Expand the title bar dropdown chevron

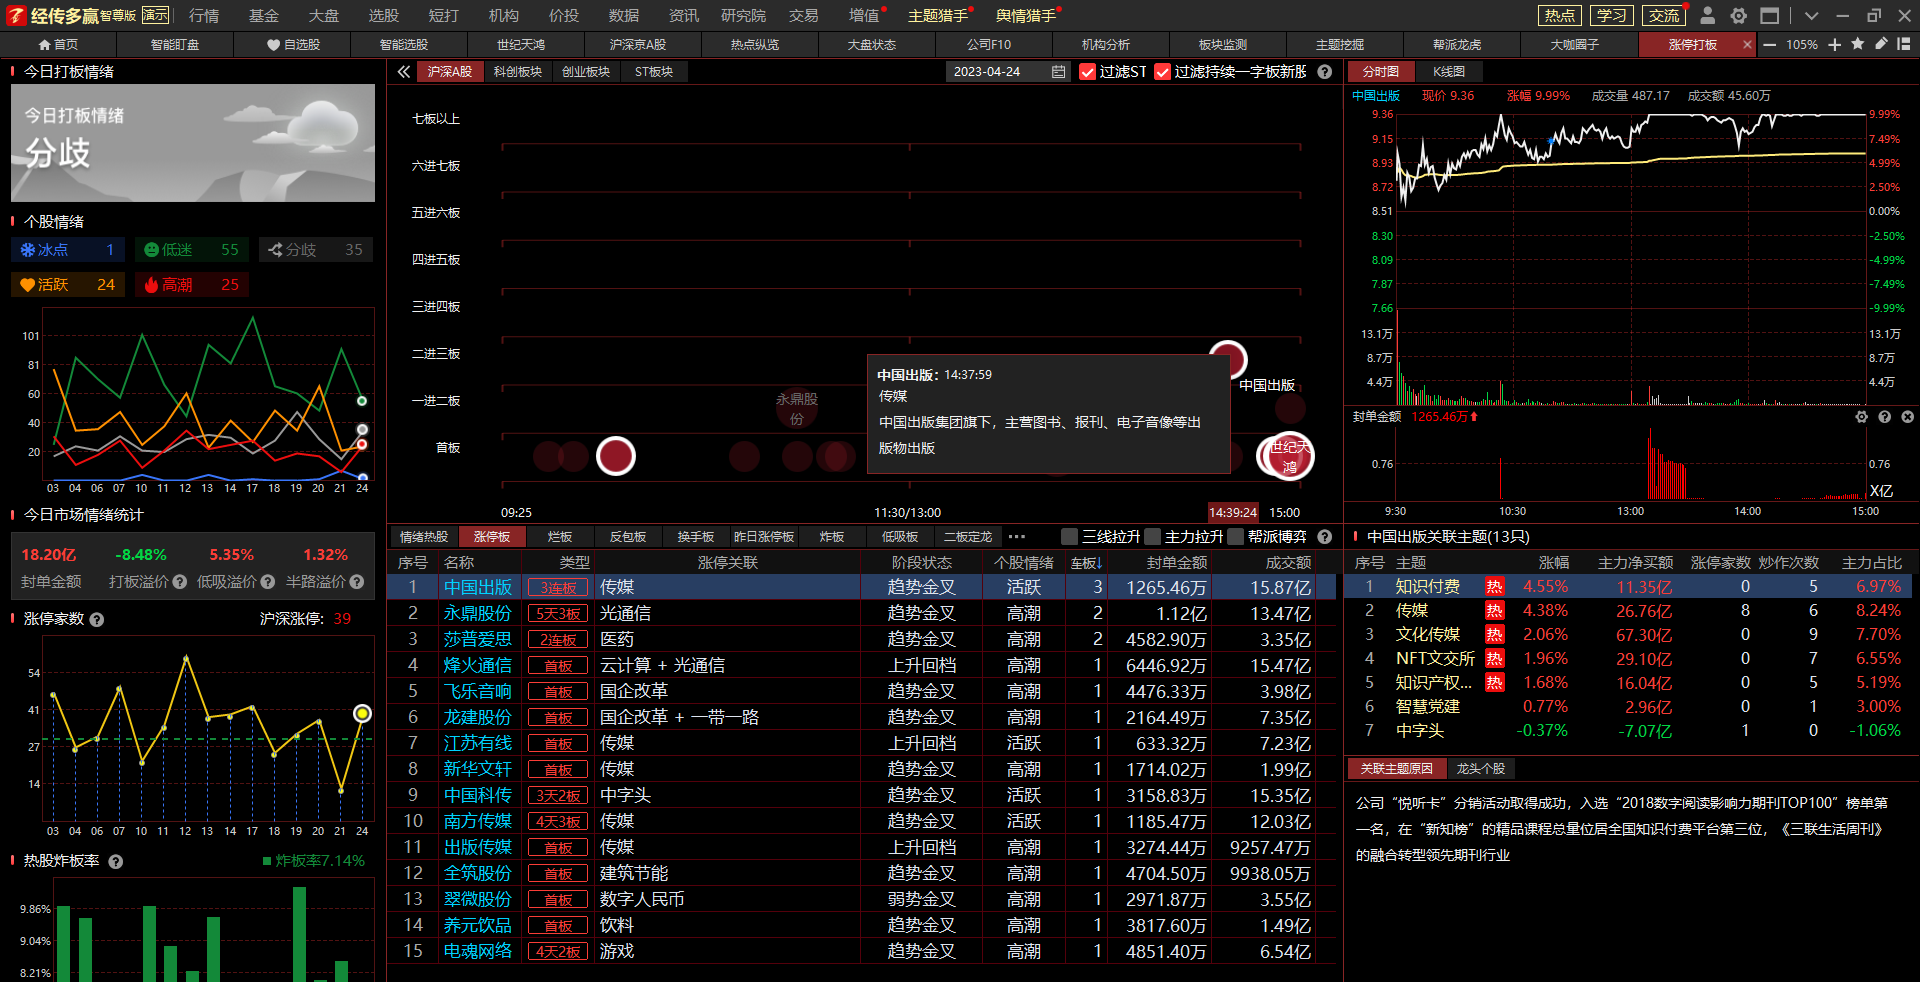click(1811, 16)
